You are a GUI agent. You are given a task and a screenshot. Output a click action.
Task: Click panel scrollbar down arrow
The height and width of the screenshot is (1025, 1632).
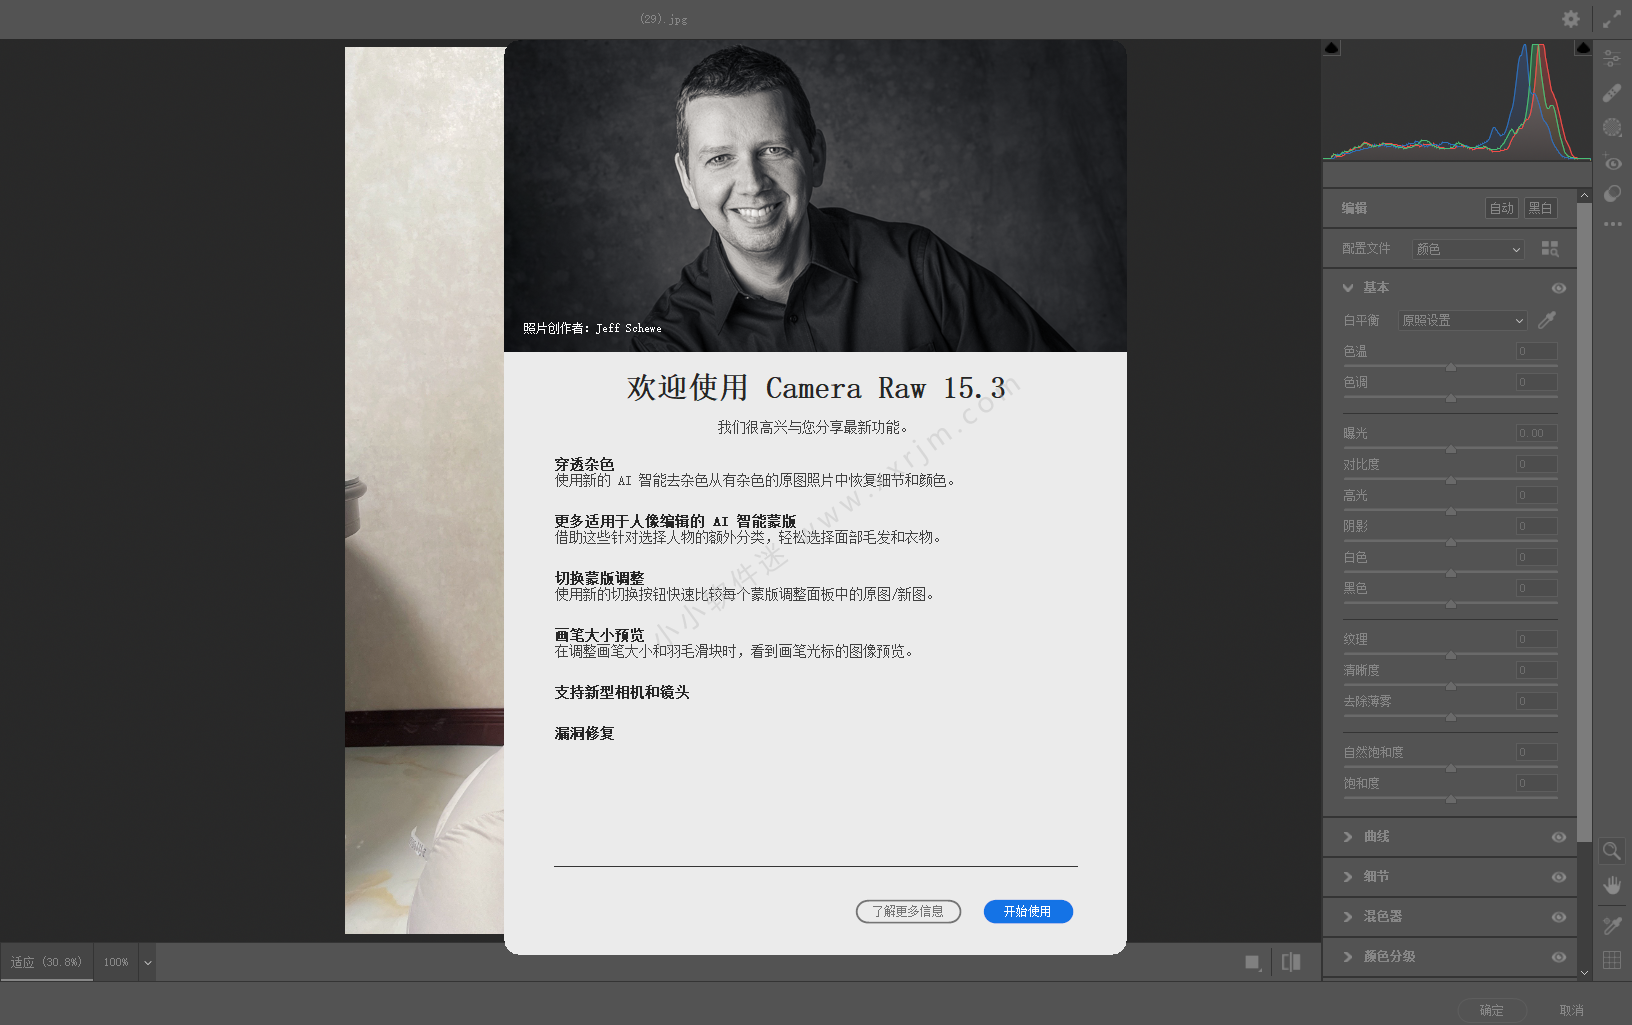pyautogui.click(x=1584, y=972)
